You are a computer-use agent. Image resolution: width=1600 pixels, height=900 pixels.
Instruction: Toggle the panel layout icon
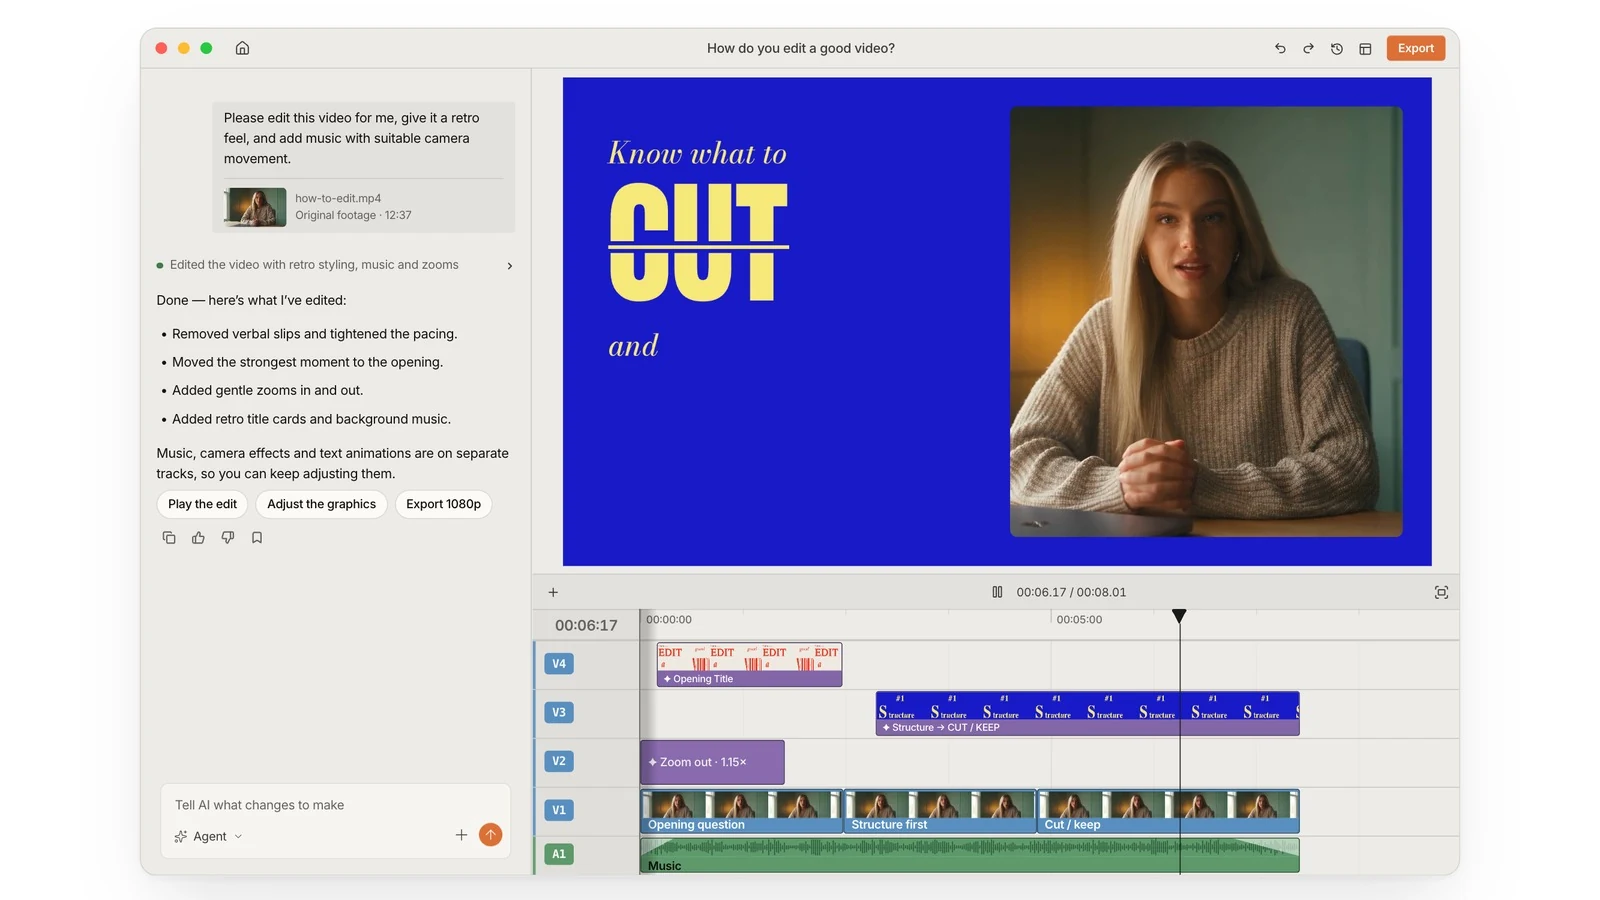[1365, 48]
